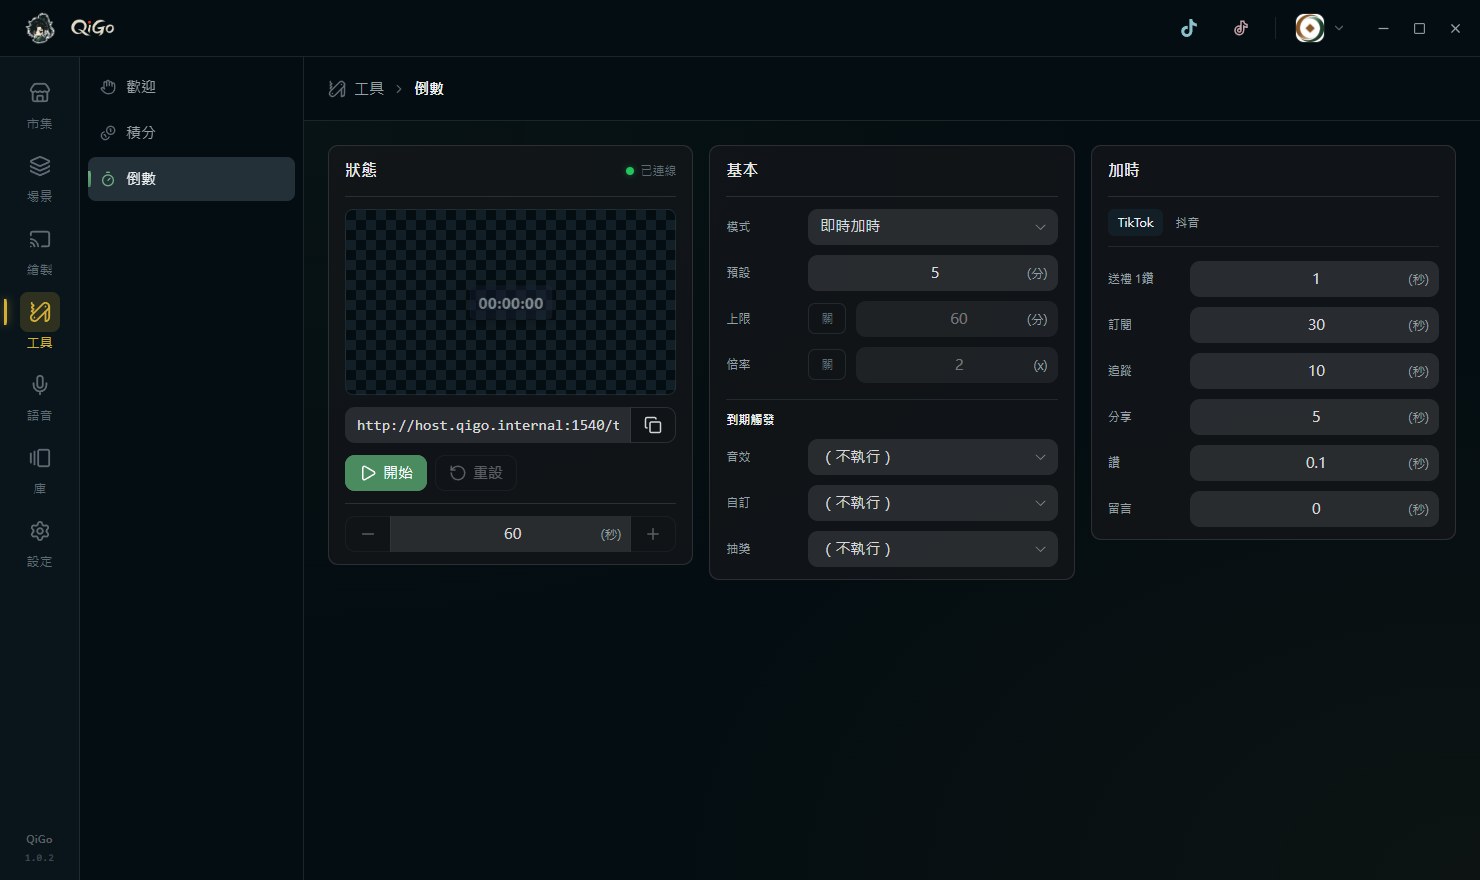Open 設定 settings gear in sidebar
The image size is (1480, 880).
40,543
